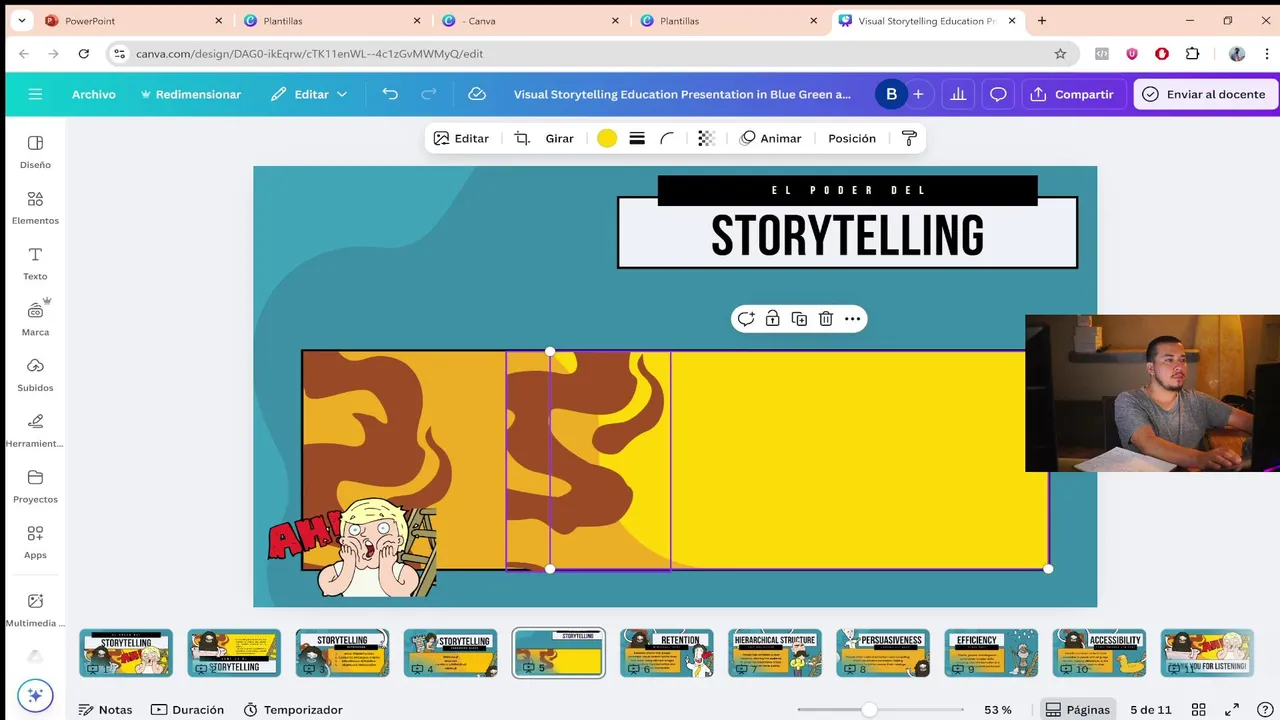
Task: Open the Marca brand panel
Action: pos(35,319)
